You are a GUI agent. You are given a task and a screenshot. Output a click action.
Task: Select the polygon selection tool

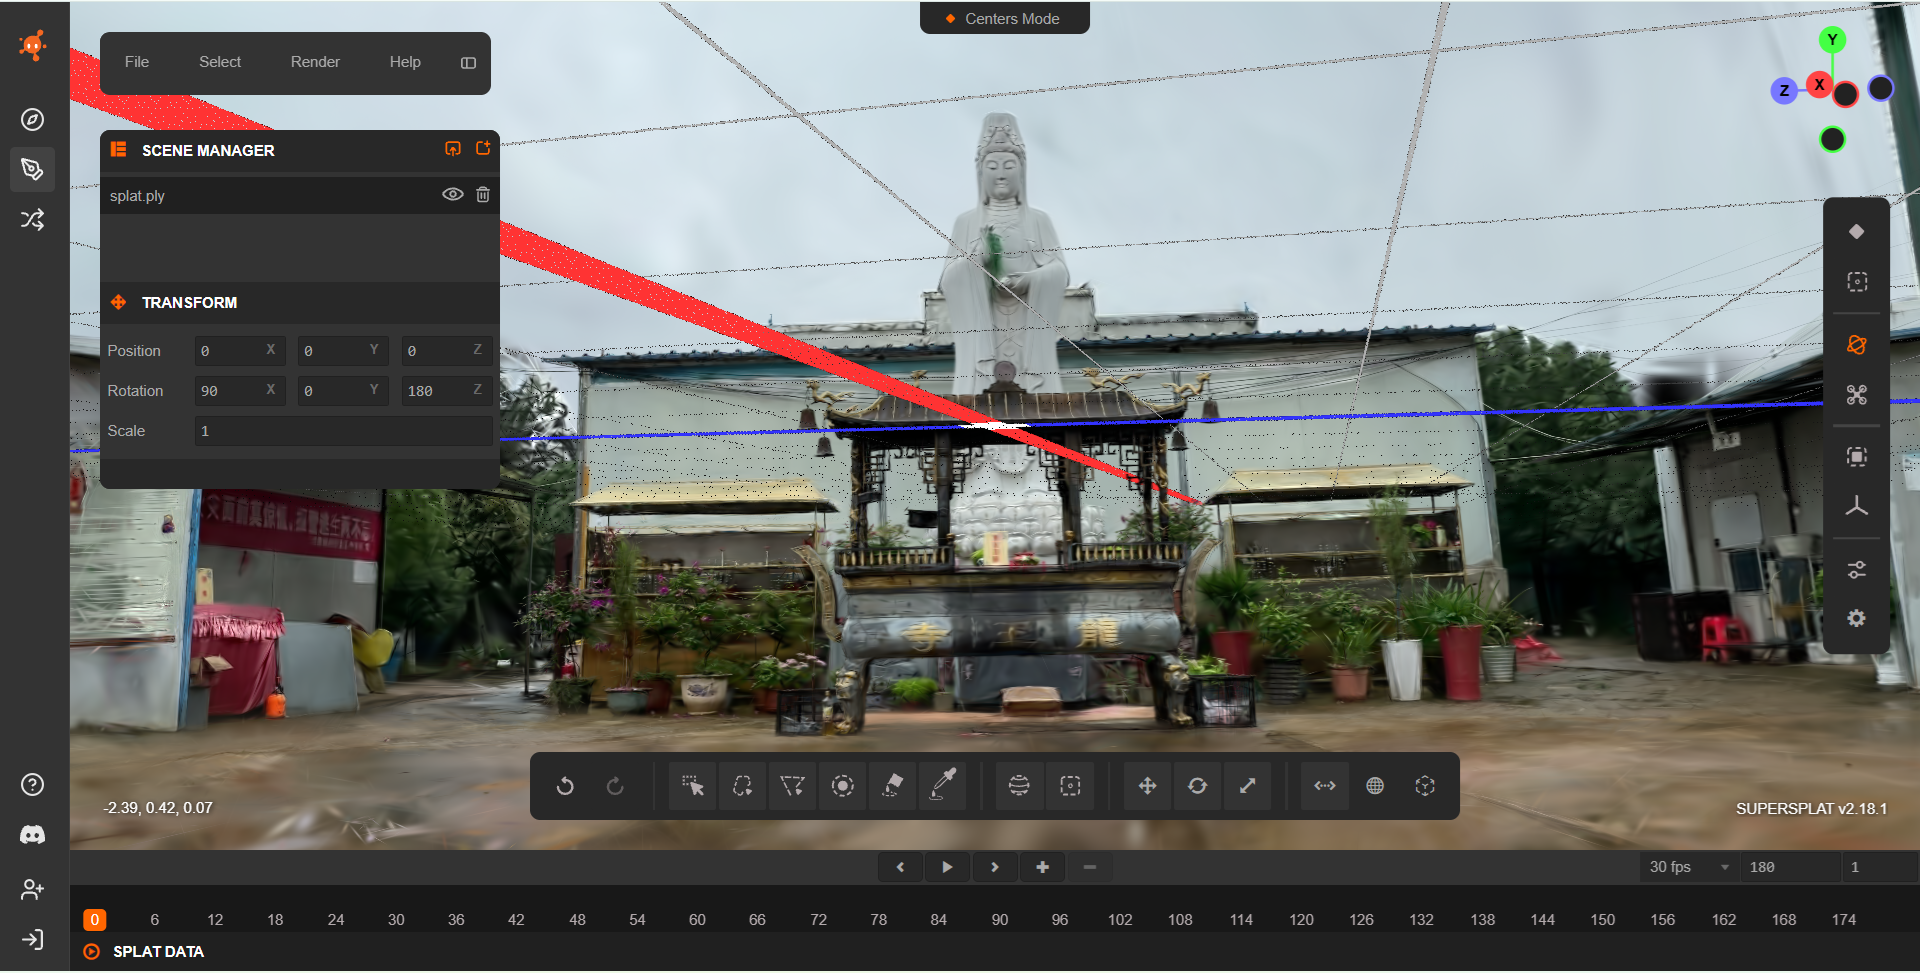[x=792, y=786]
